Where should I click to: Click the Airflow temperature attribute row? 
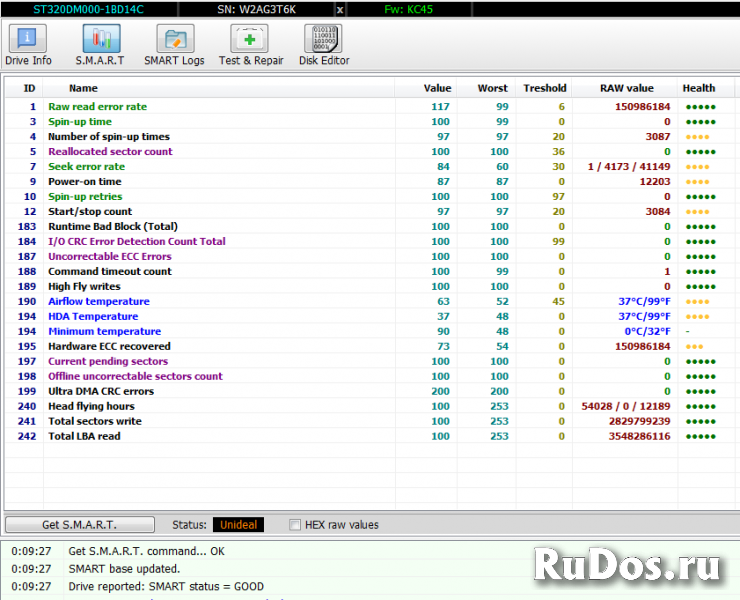tap(99, 302)
